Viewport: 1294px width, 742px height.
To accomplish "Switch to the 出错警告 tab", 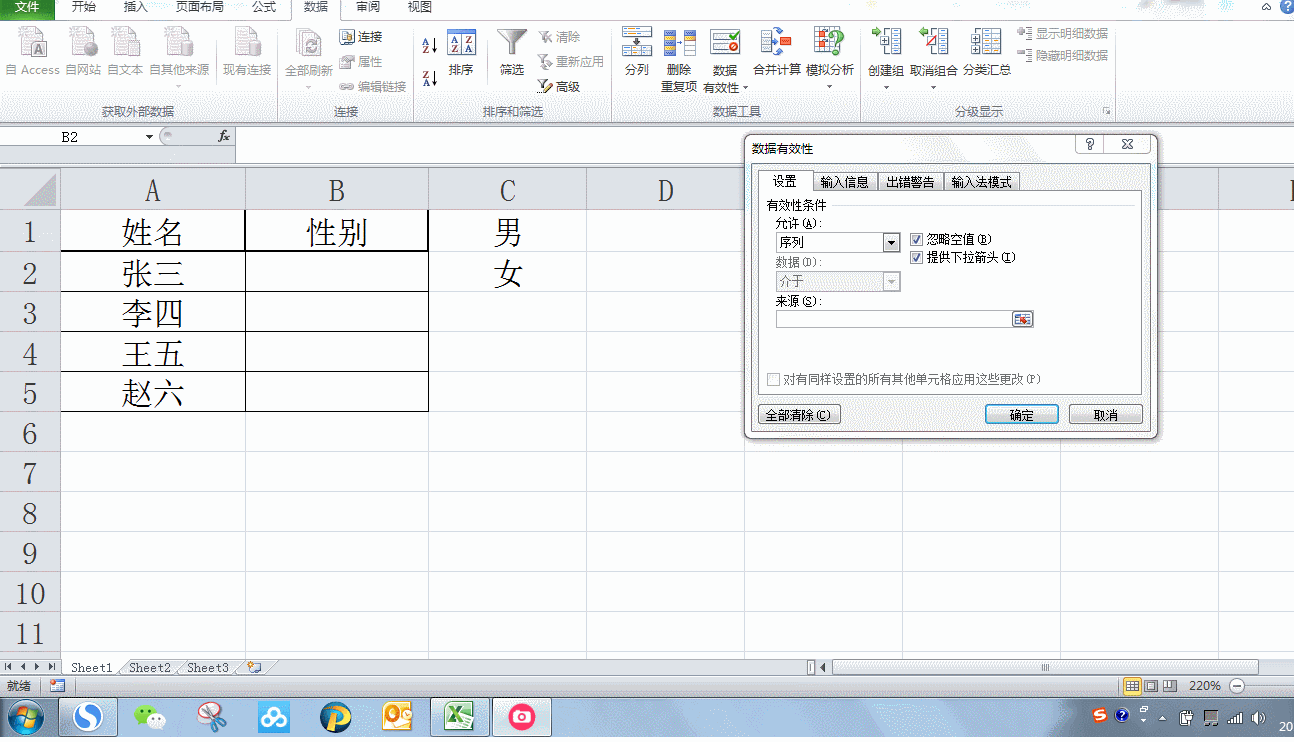I will [912, 182].
